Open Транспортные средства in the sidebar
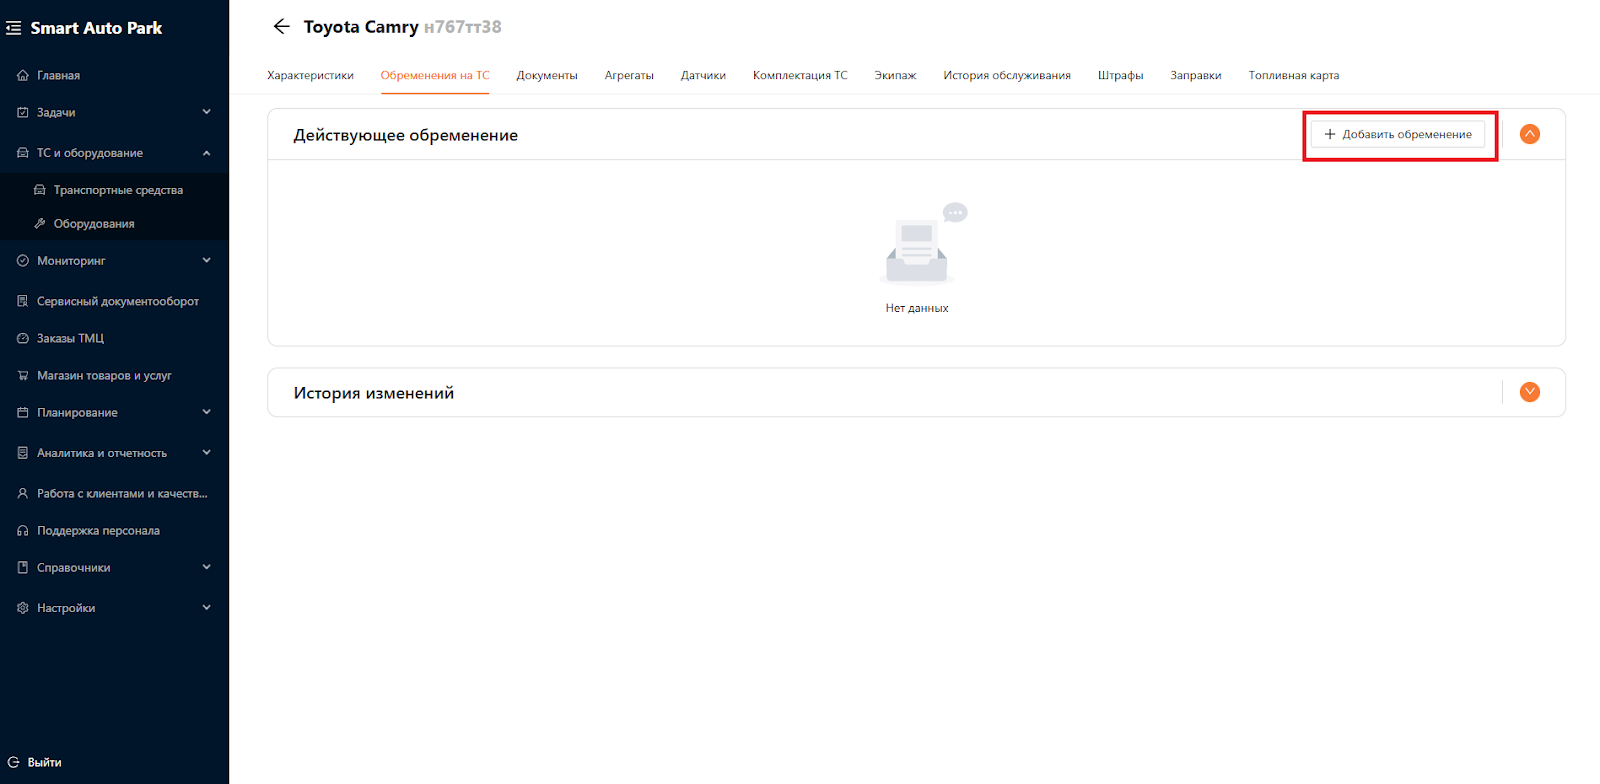 [118, 190]
